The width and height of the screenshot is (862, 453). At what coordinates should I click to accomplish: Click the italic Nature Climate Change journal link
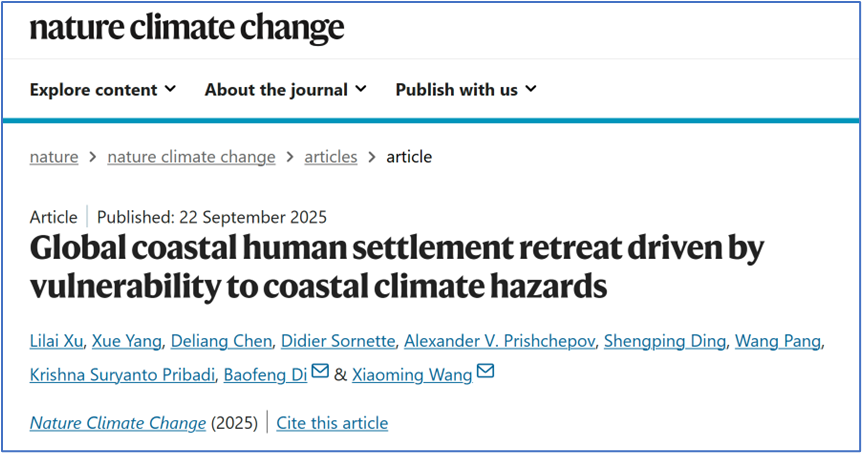[117, 423]
